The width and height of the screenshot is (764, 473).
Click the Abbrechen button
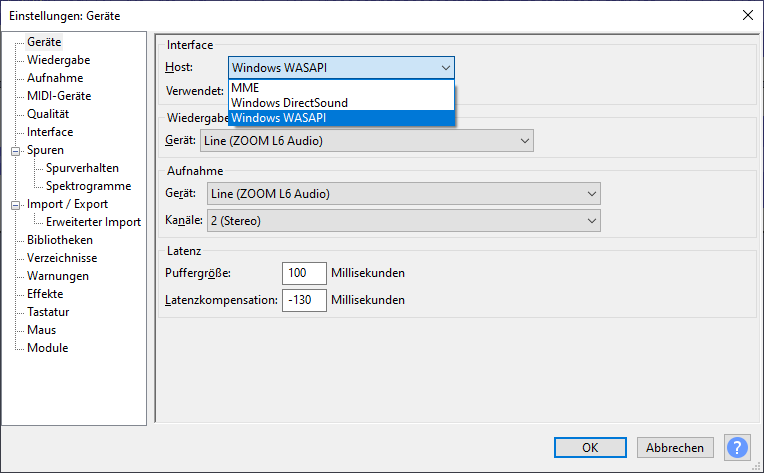[x=675, y=447]
